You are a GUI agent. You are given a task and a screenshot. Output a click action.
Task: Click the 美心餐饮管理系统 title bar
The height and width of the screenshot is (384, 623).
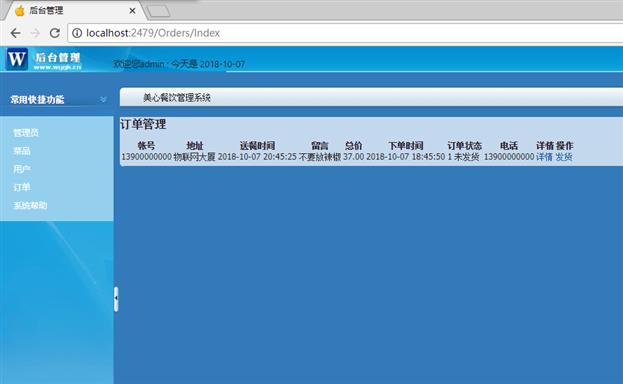tap(371, 97)
